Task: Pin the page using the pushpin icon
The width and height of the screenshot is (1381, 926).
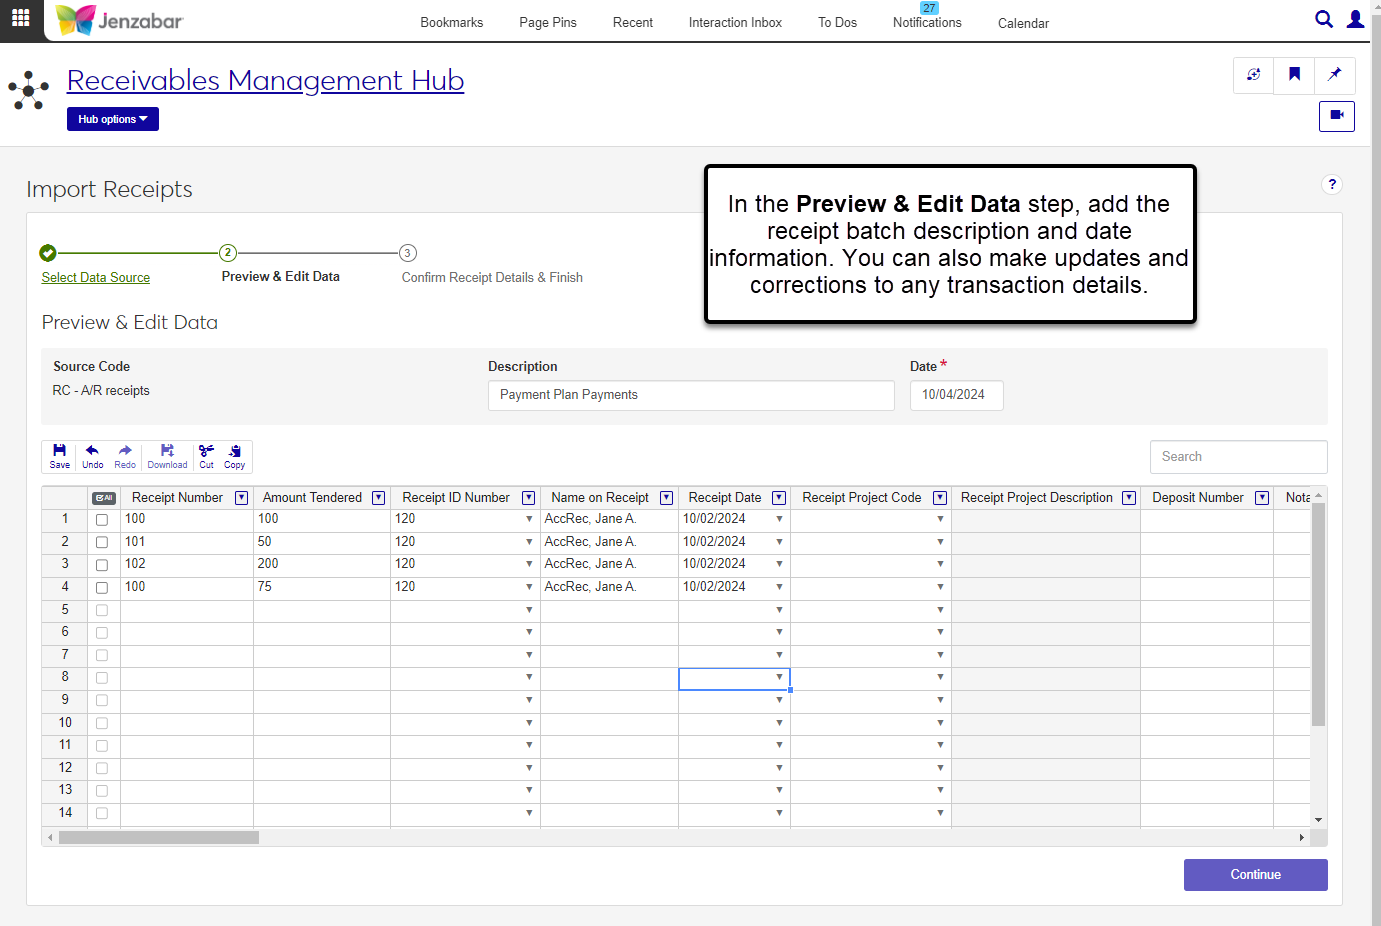Action: [x=1334, y=75]
